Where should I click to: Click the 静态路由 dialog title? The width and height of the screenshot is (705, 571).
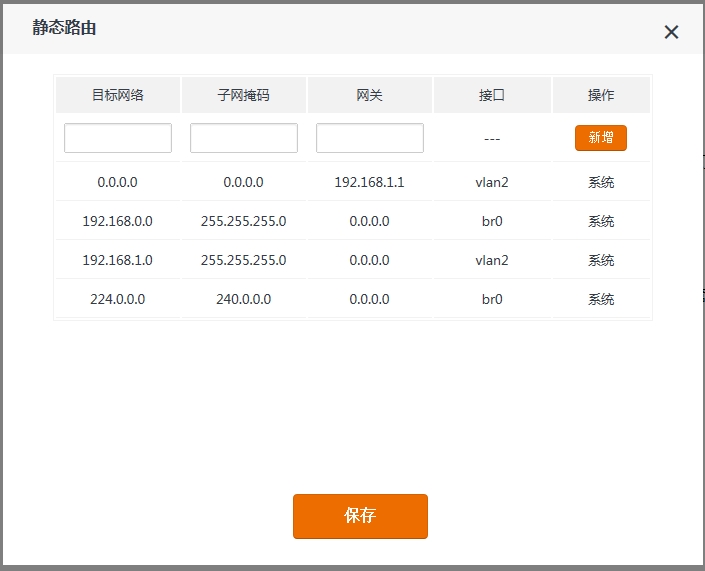(64, 28)
